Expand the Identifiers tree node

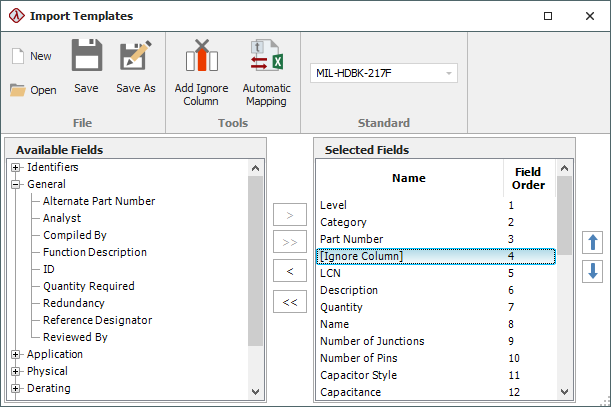coord(16,167)
